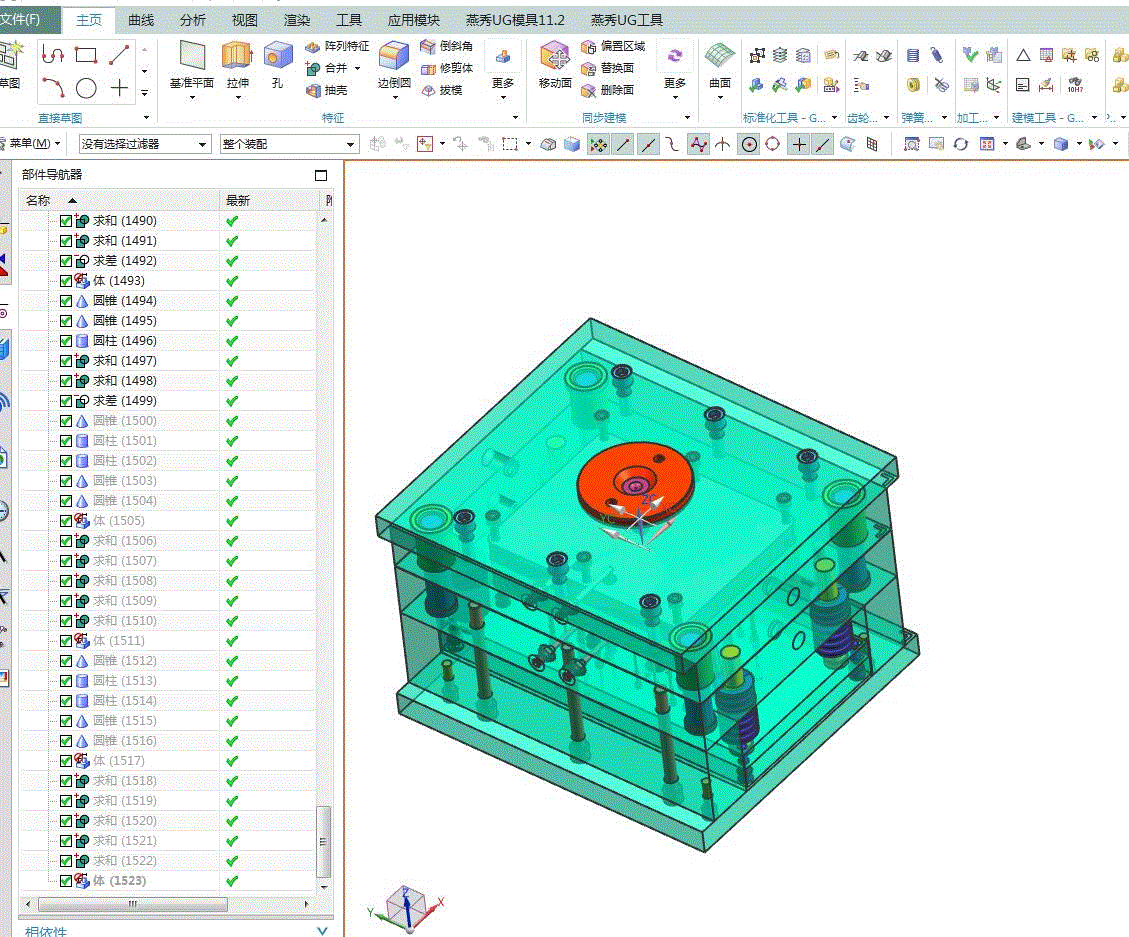Select the rectangle sketch tool
1129x937 pixels.
pos(86,55)
